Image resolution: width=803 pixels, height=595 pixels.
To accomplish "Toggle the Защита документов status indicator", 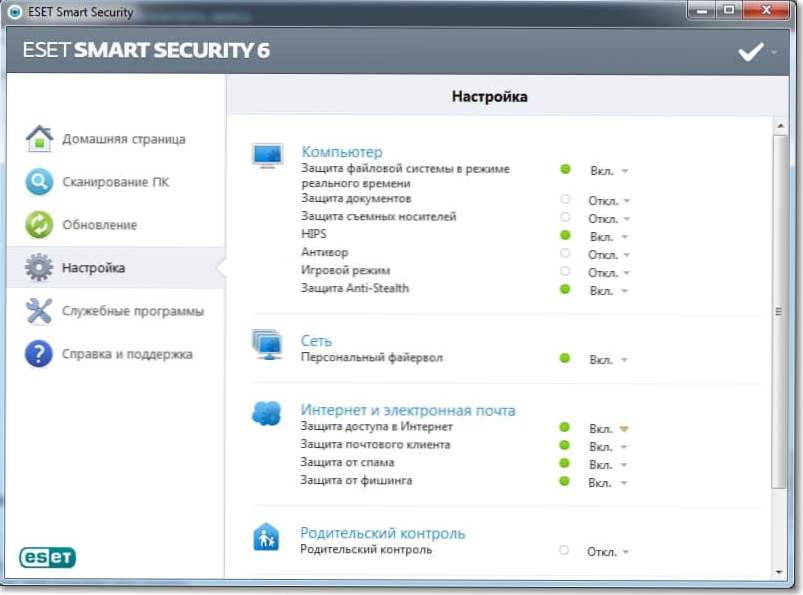I will pos(565,200).
